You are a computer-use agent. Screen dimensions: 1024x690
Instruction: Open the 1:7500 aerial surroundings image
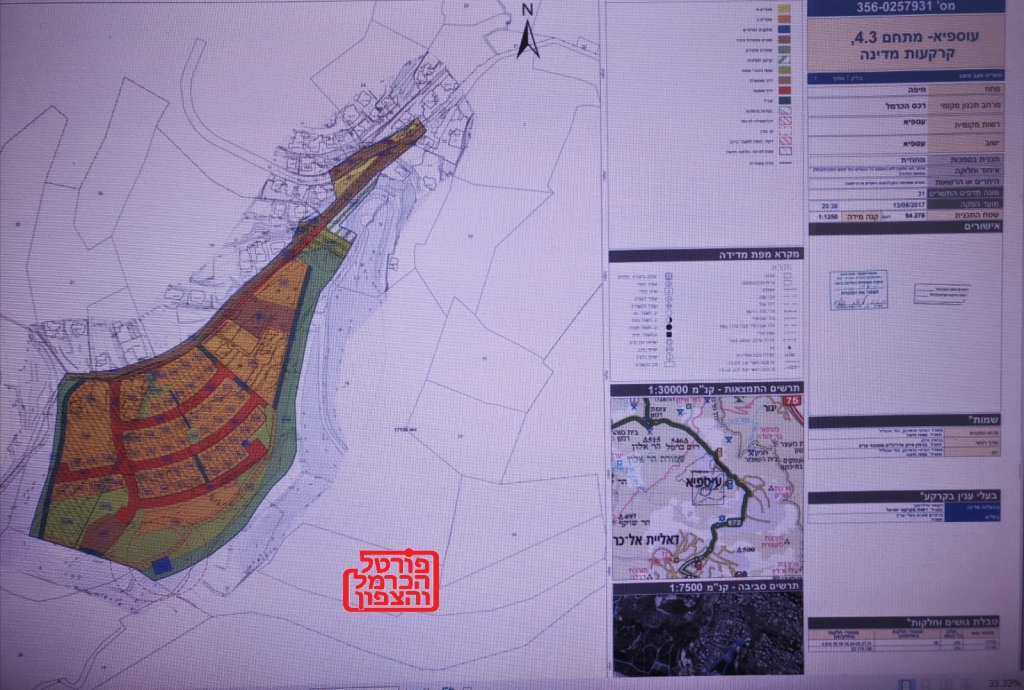pos(707,635)
